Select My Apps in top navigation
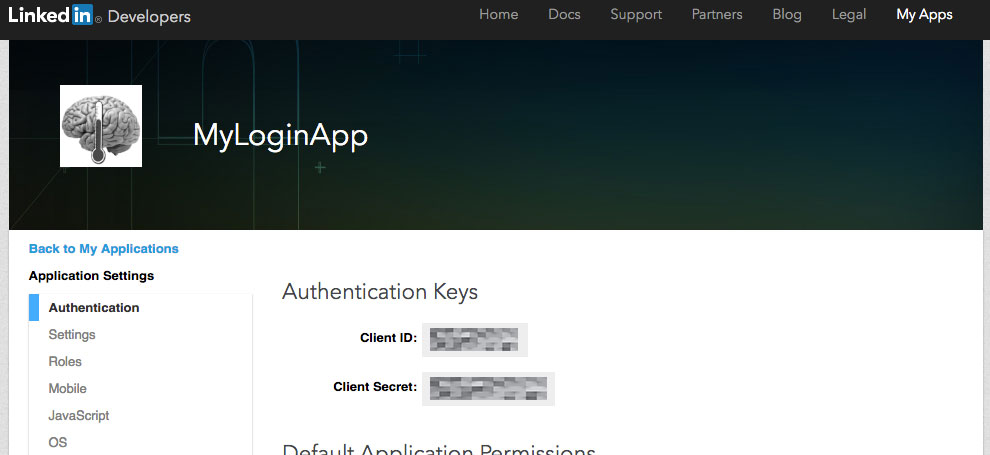The image size is (990, 455). tap(924, 15)
